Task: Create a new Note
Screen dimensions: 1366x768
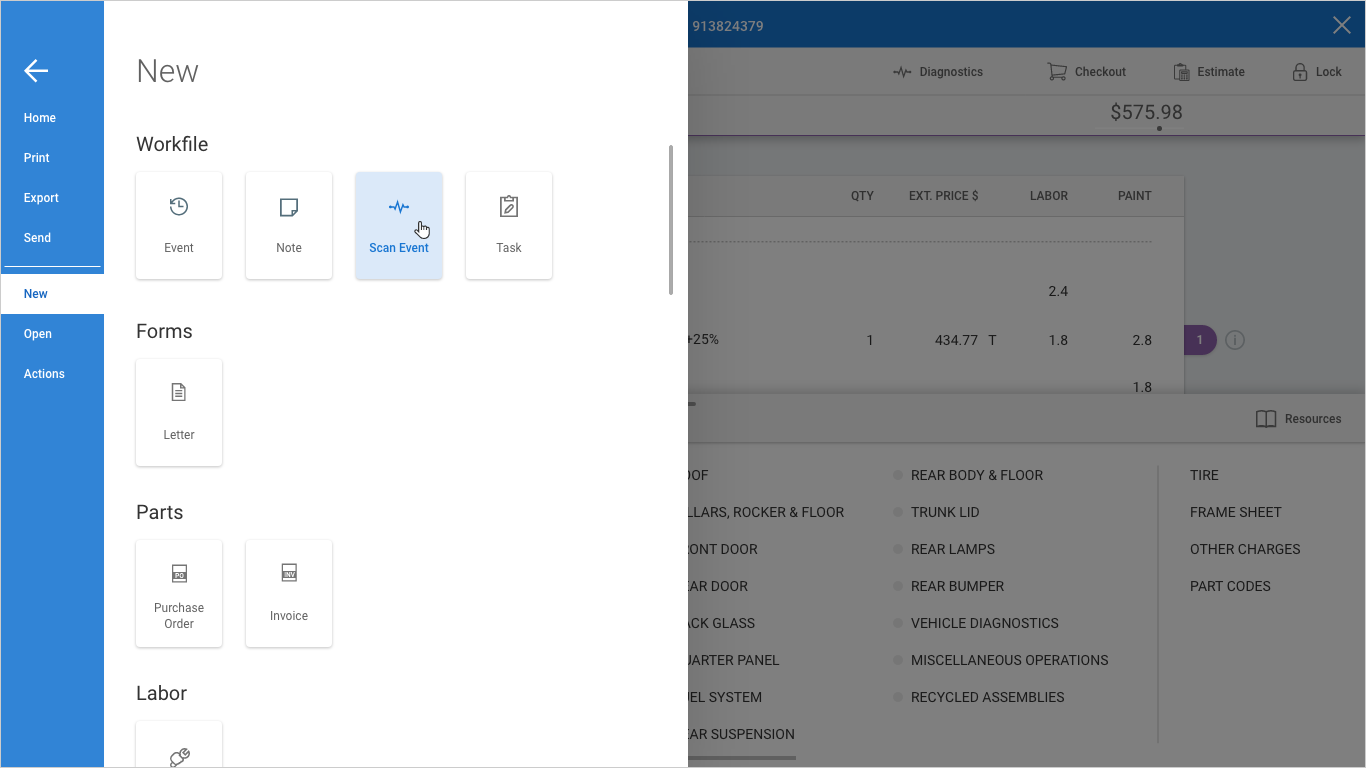Action: [289, 225]
